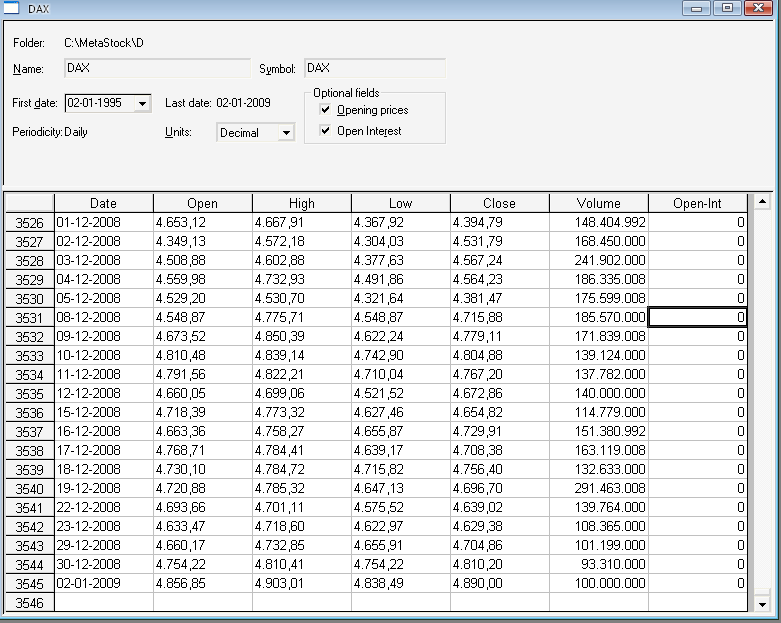This screenshot has height=623, width=781.
Task: Minimize the DAX window
Action: tap(696, 8)
